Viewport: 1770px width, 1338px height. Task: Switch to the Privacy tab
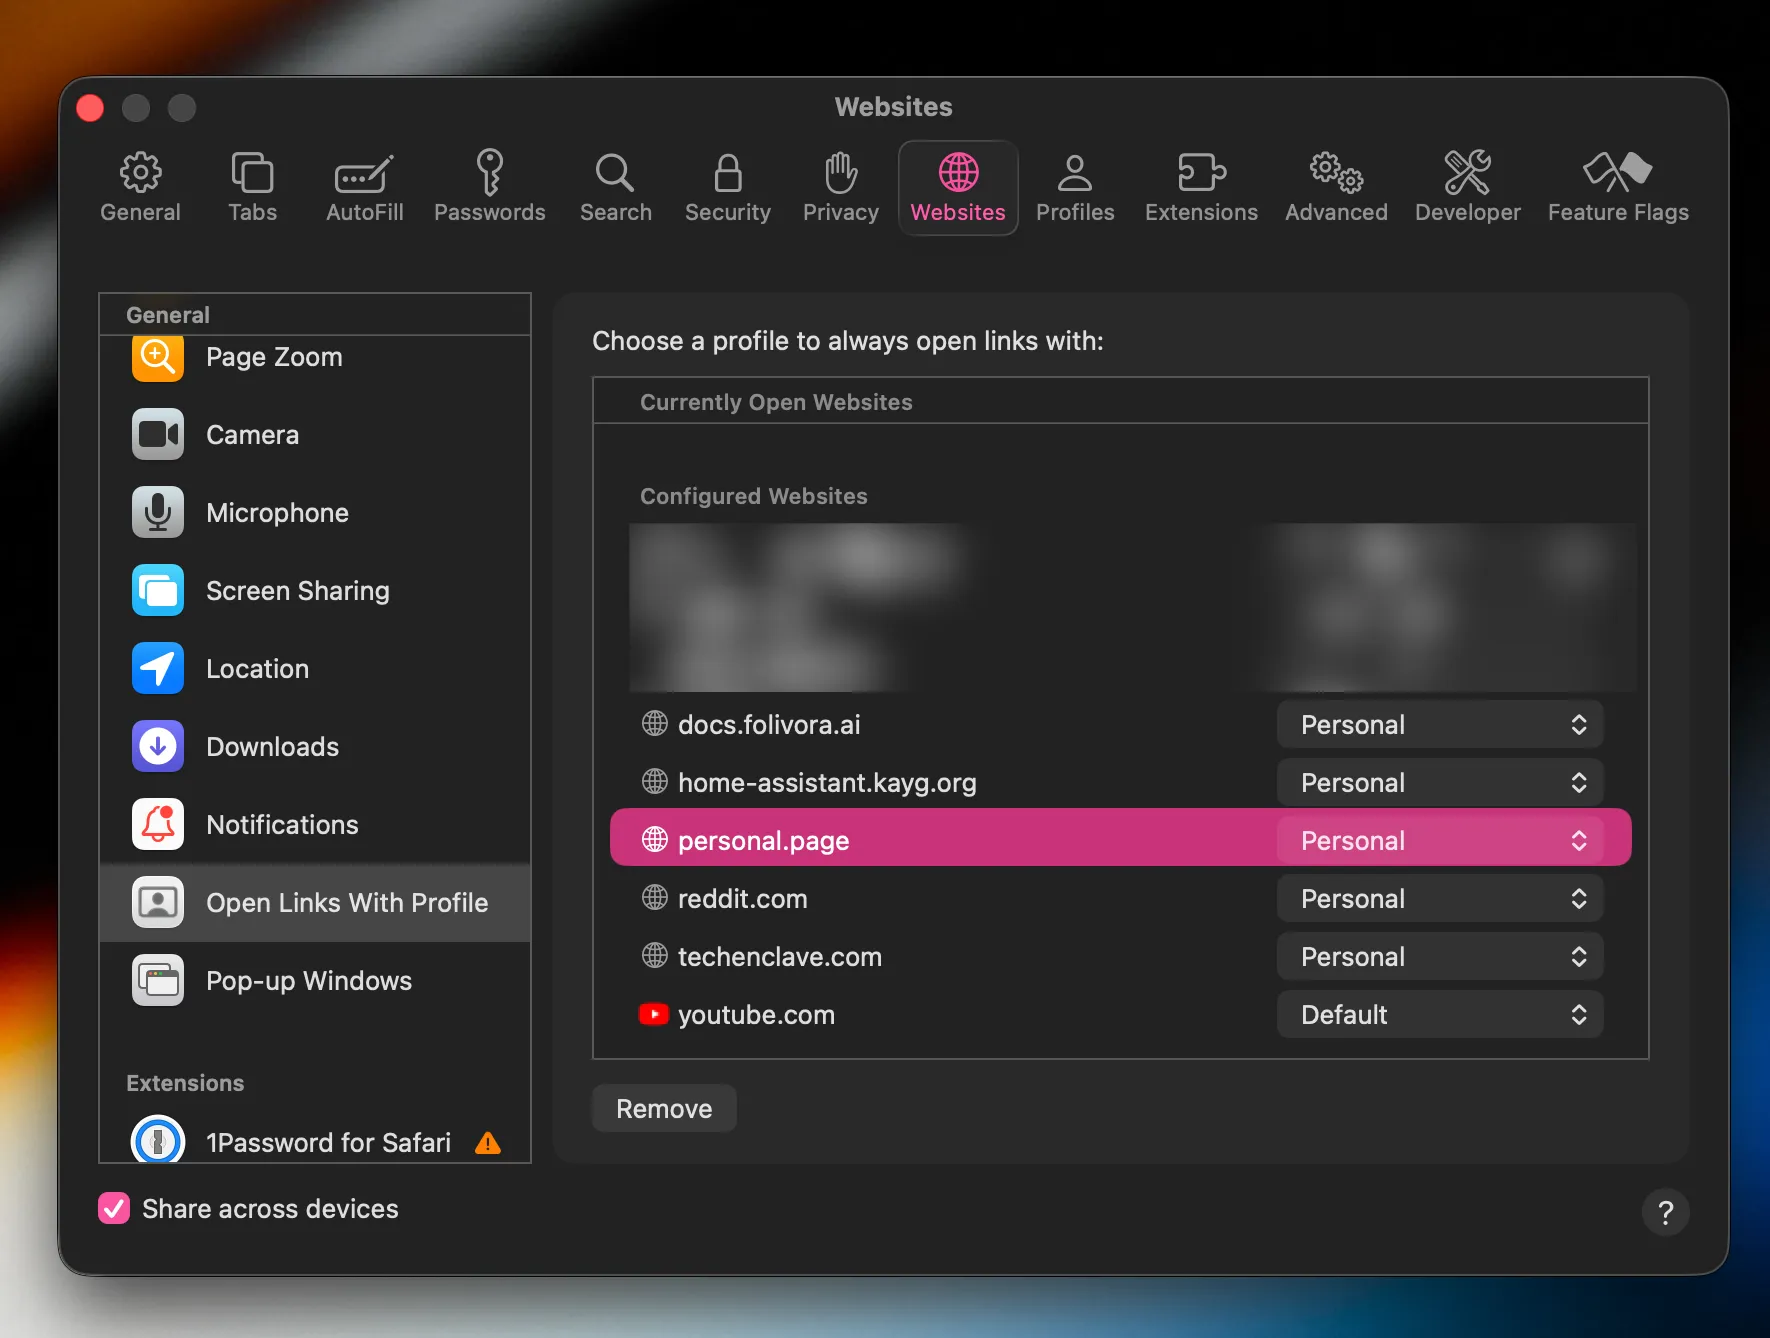click(x=840, y=186)
